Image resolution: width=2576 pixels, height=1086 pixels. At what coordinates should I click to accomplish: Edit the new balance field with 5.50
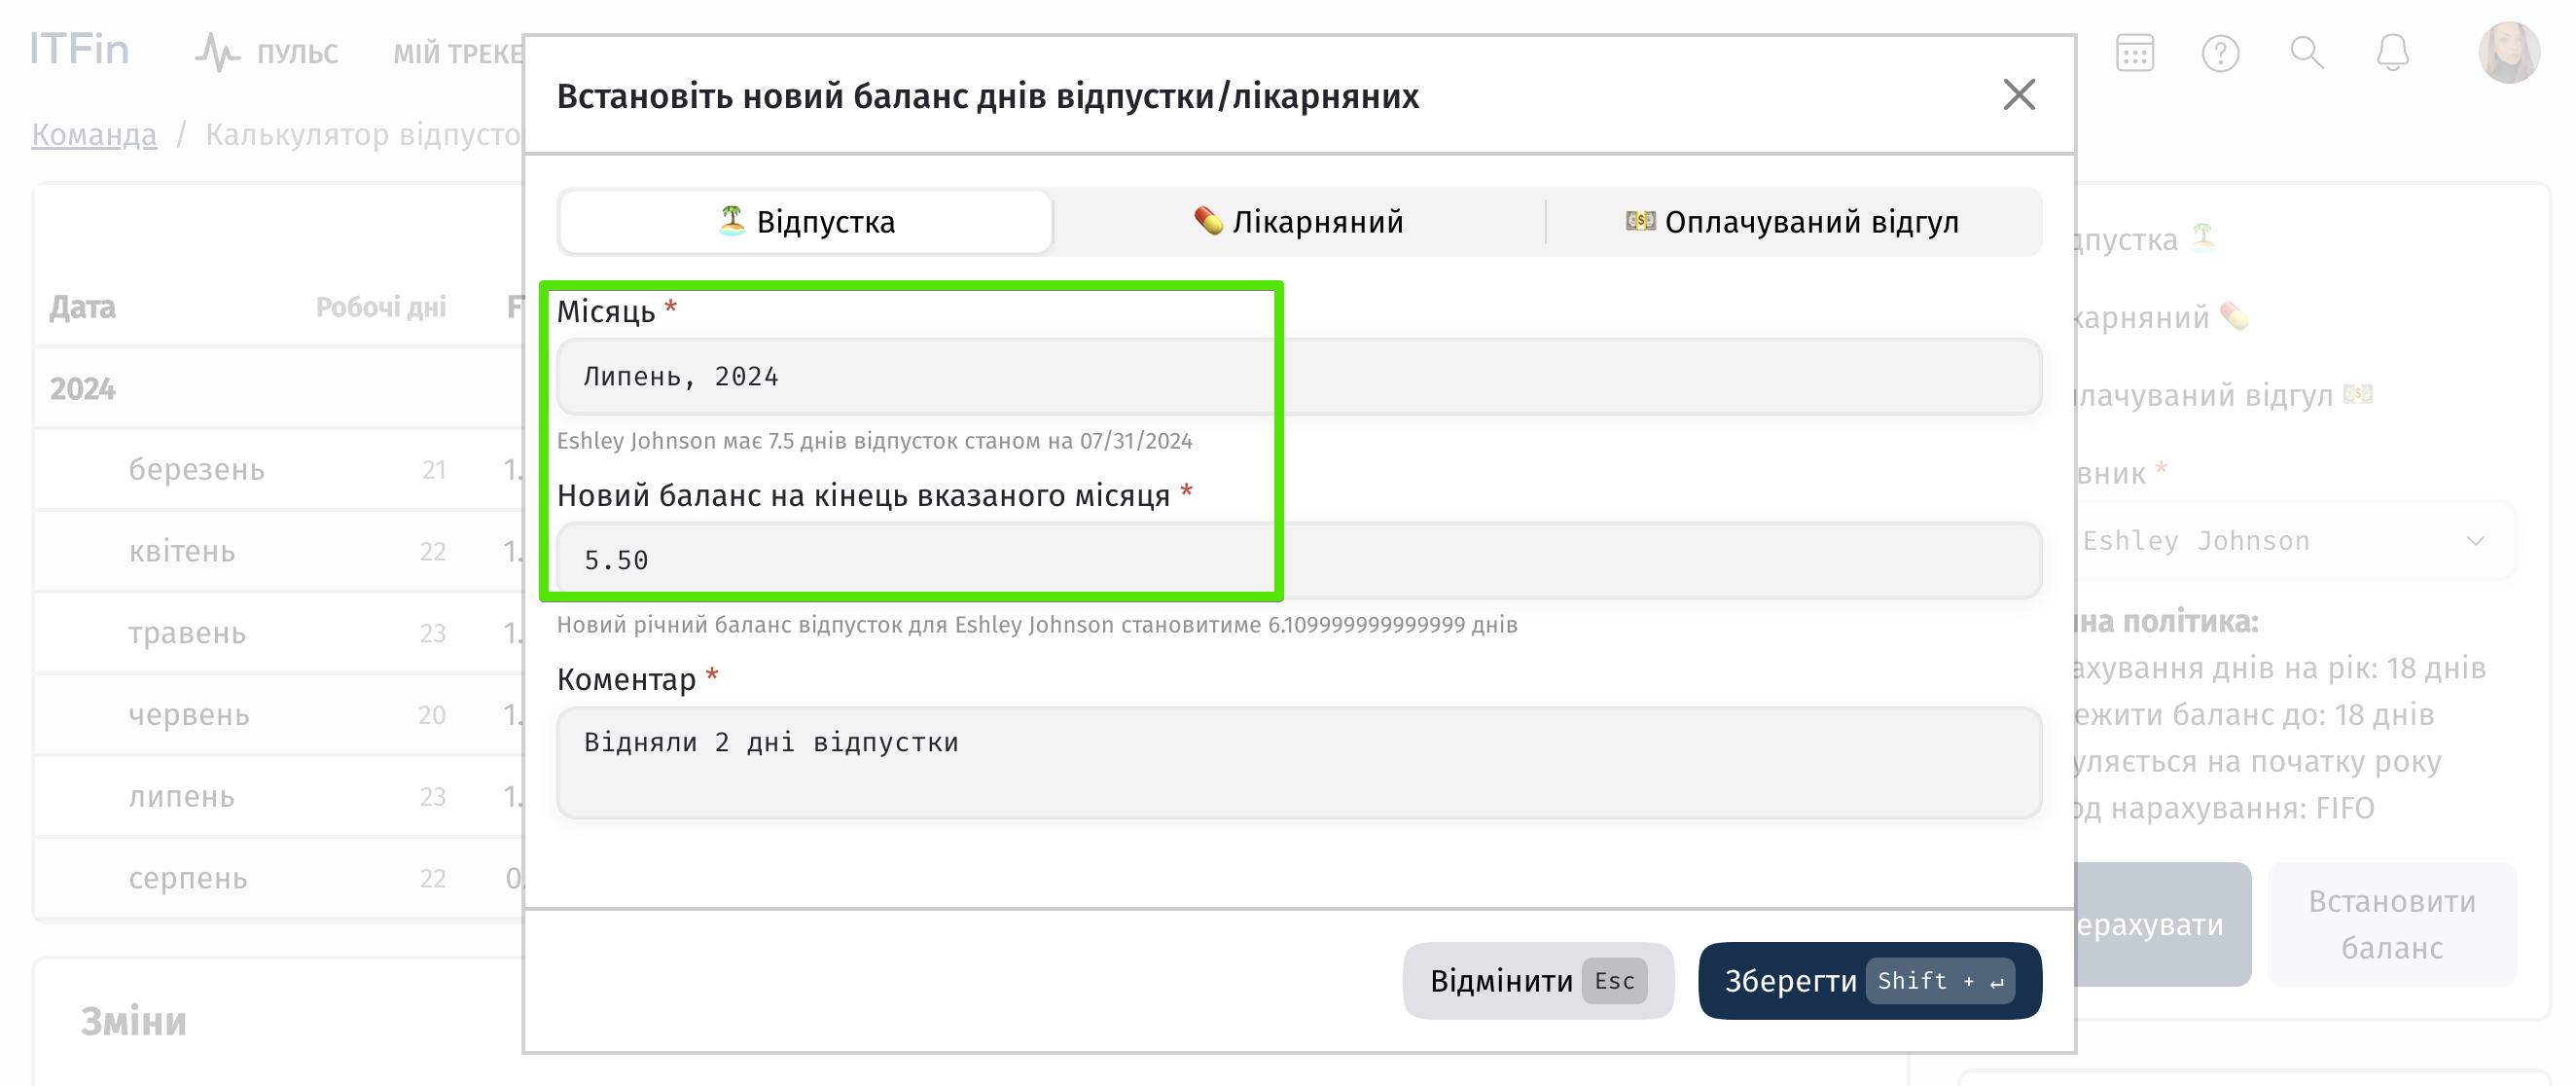[x=1299, y=560]
